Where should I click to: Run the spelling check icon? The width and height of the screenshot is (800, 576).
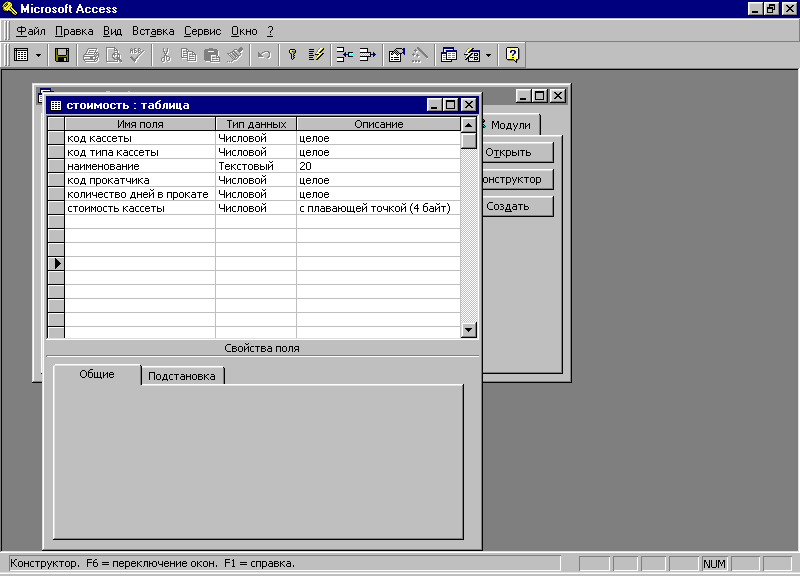137,55
